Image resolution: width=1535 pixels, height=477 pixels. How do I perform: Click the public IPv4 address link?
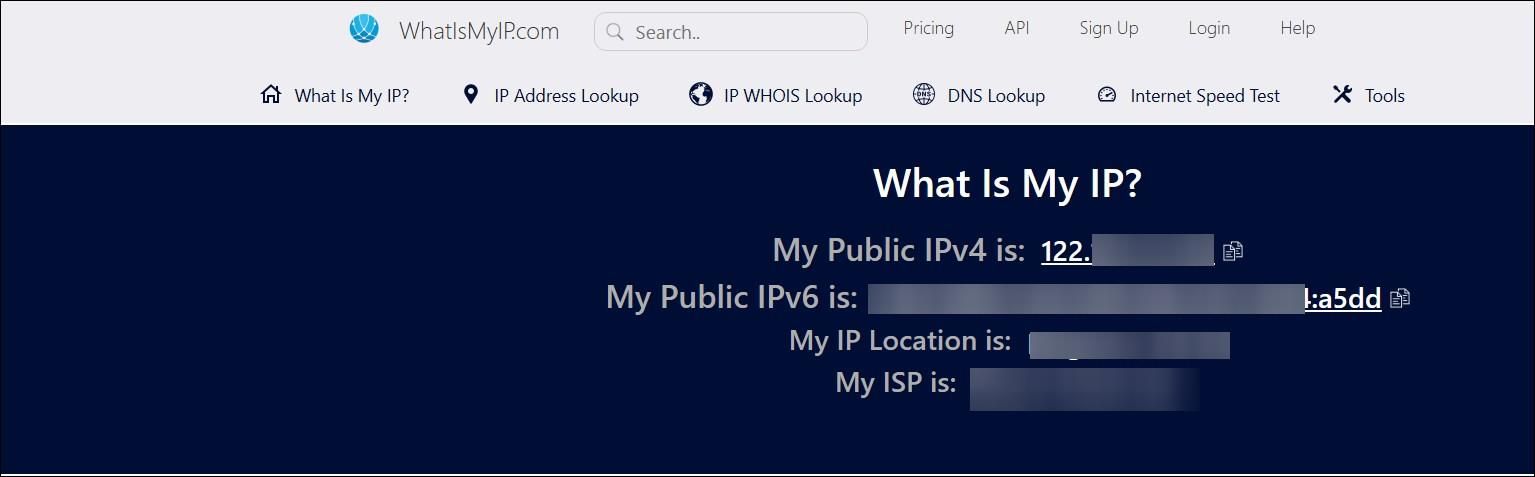(x=1128, y=251)
